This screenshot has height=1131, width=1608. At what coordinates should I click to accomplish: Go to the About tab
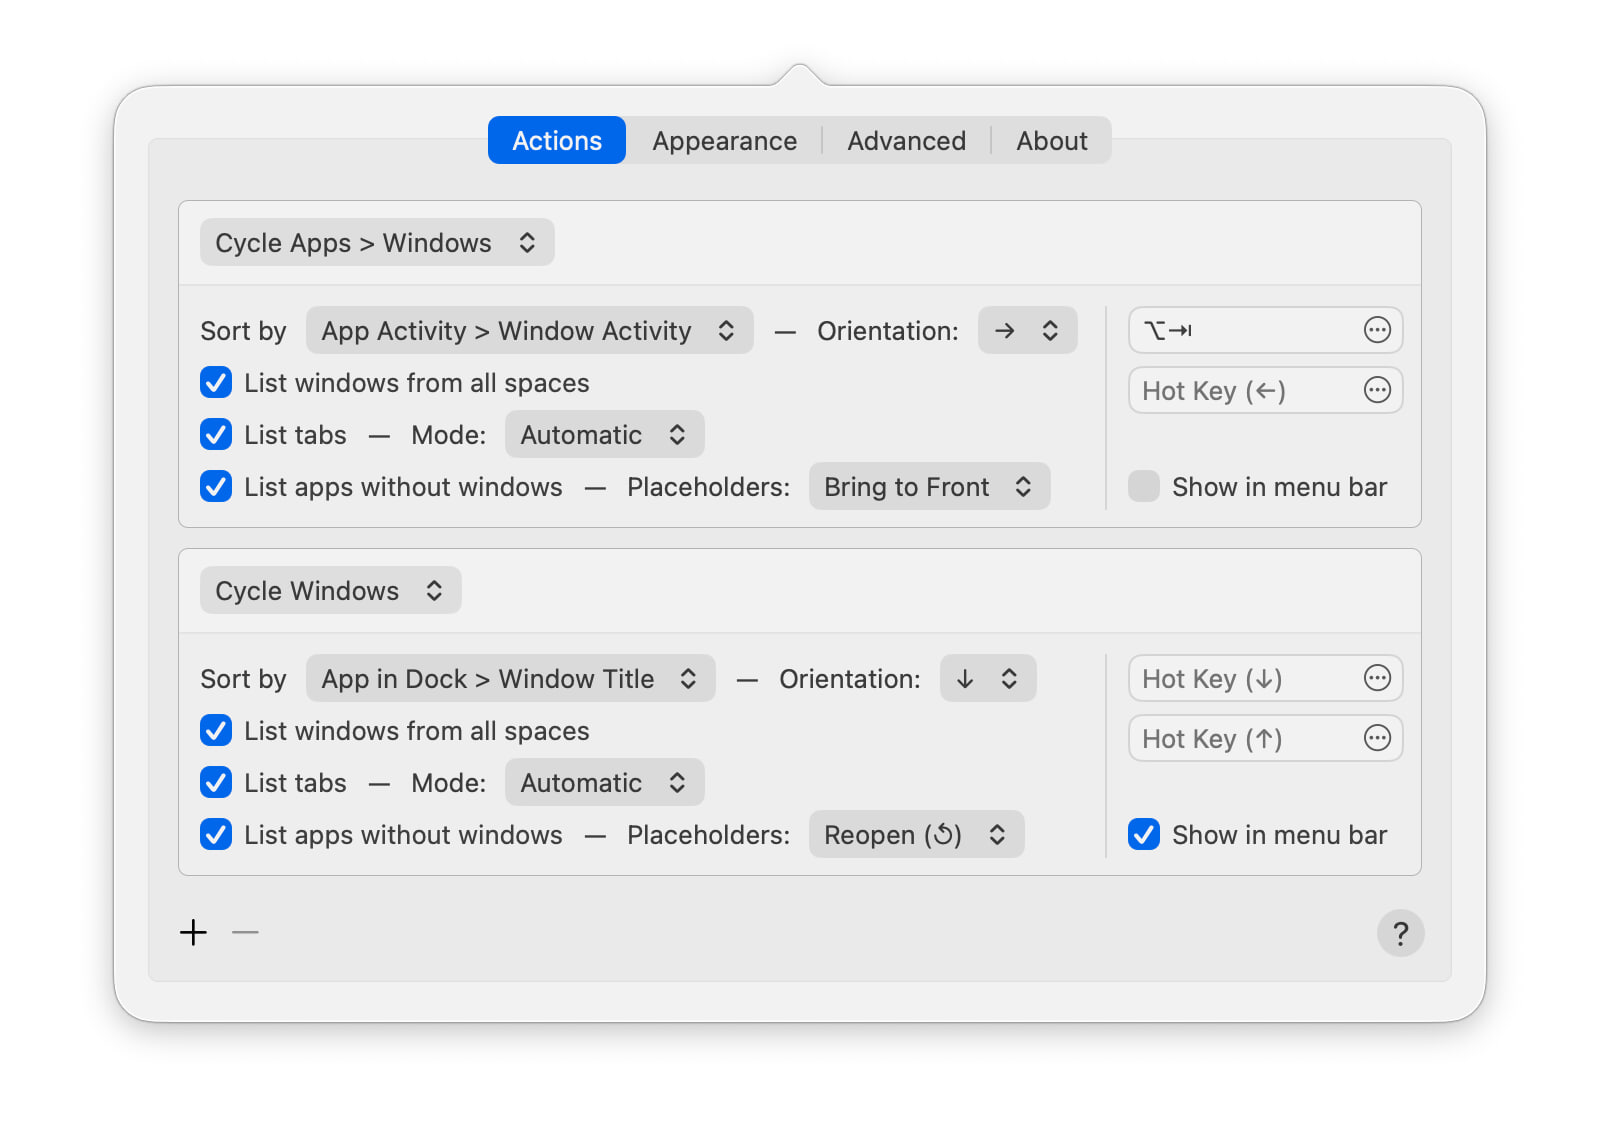tap(1051, 141)
